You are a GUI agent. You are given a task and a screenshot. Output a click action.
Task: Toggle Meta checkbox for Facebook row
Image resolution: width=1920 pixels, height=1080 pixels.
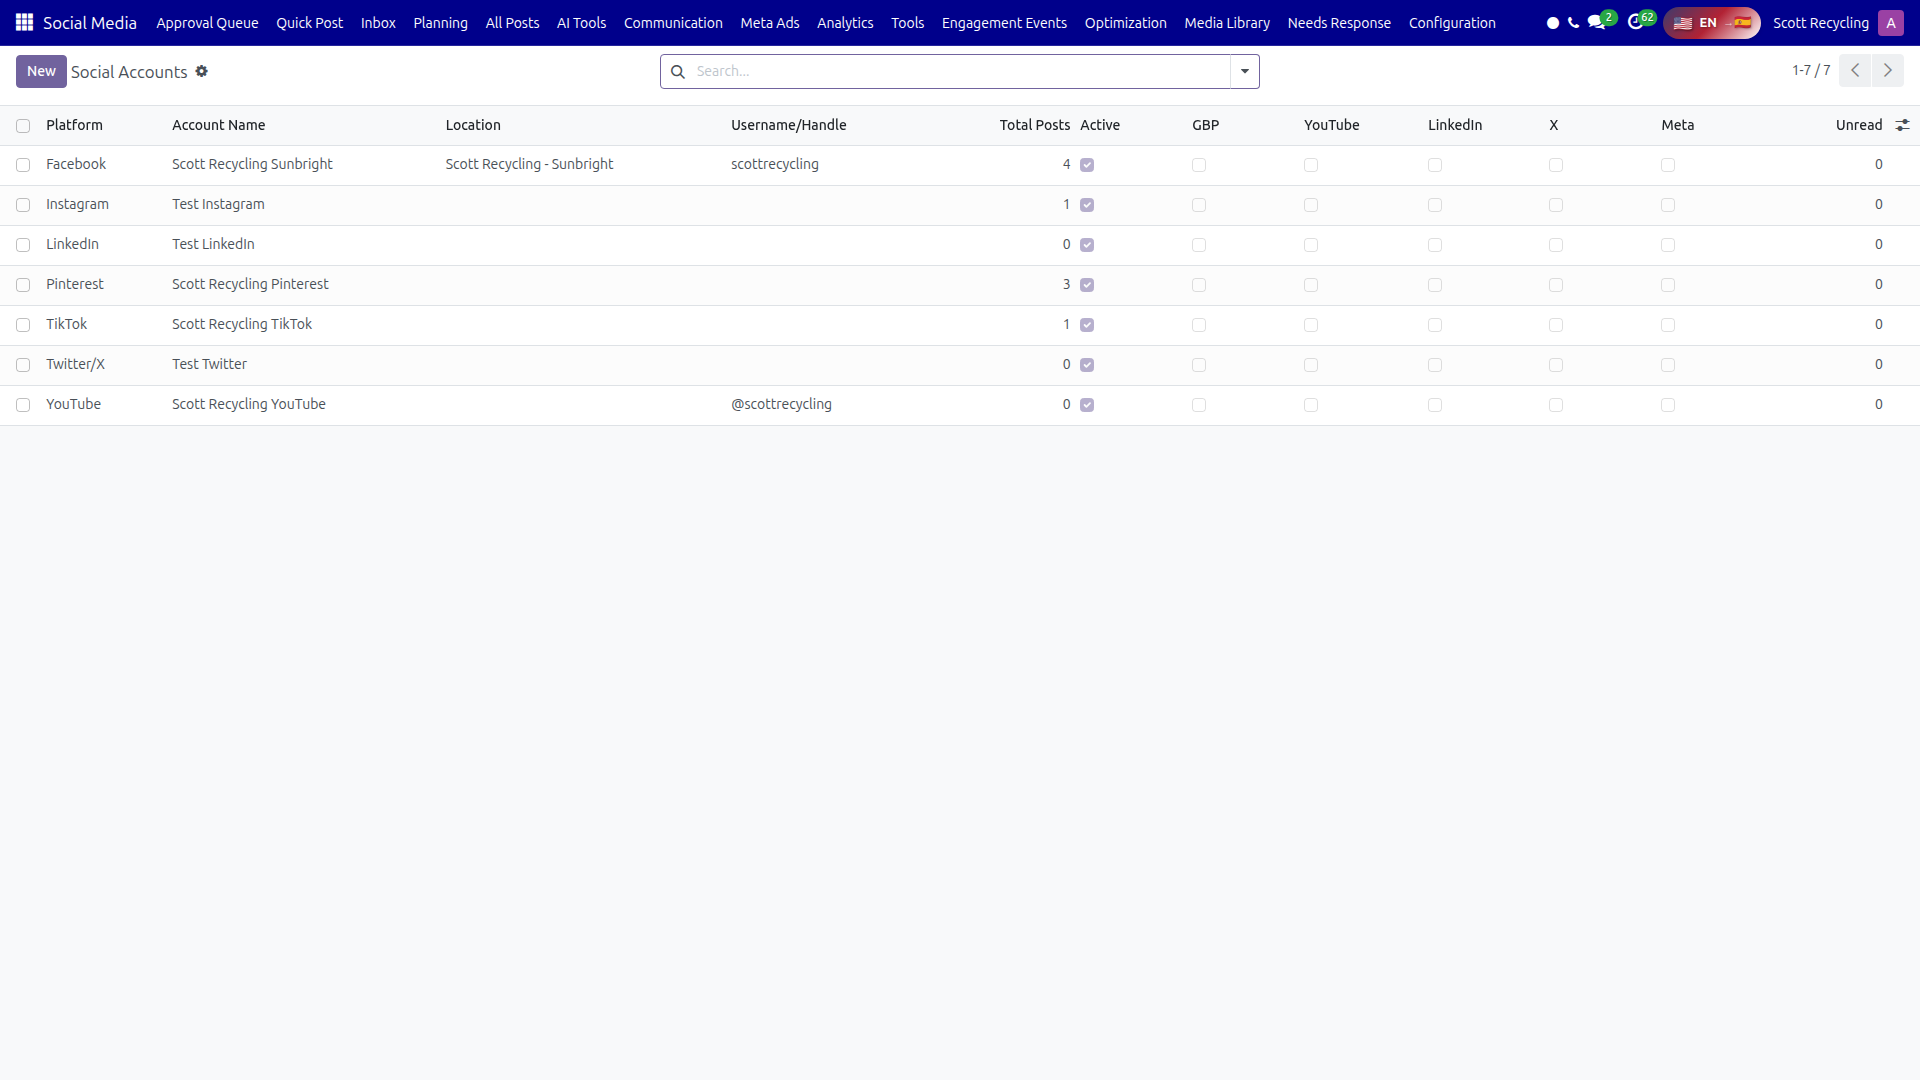pyautogui.click(x=1668, y=165)
